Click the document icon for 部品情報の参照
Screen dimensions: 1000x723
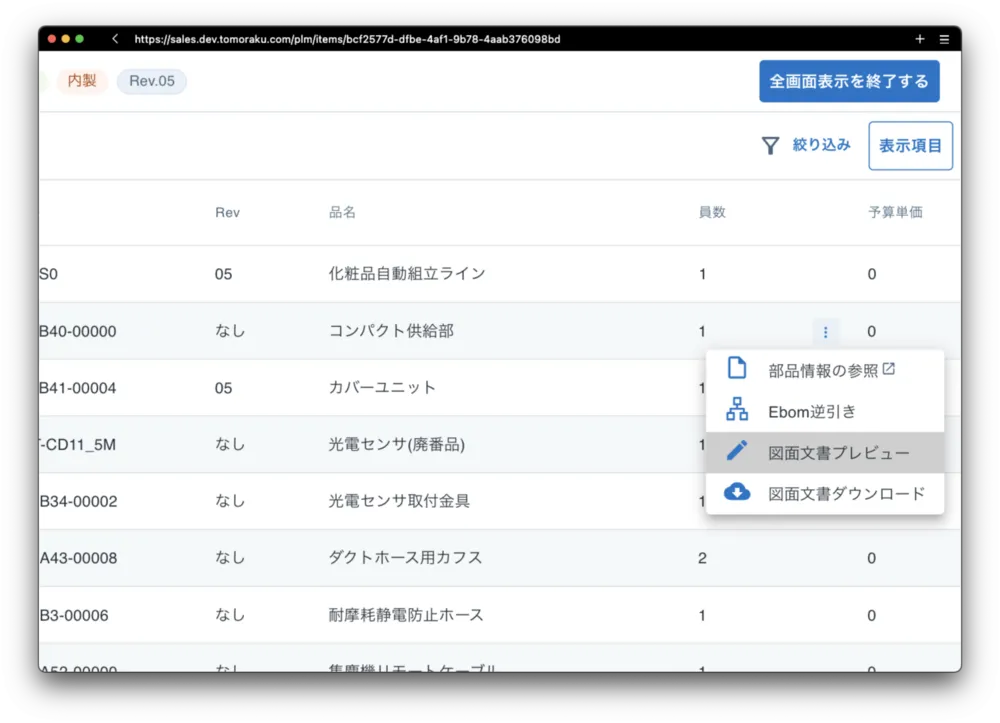(x=737, y=367)
